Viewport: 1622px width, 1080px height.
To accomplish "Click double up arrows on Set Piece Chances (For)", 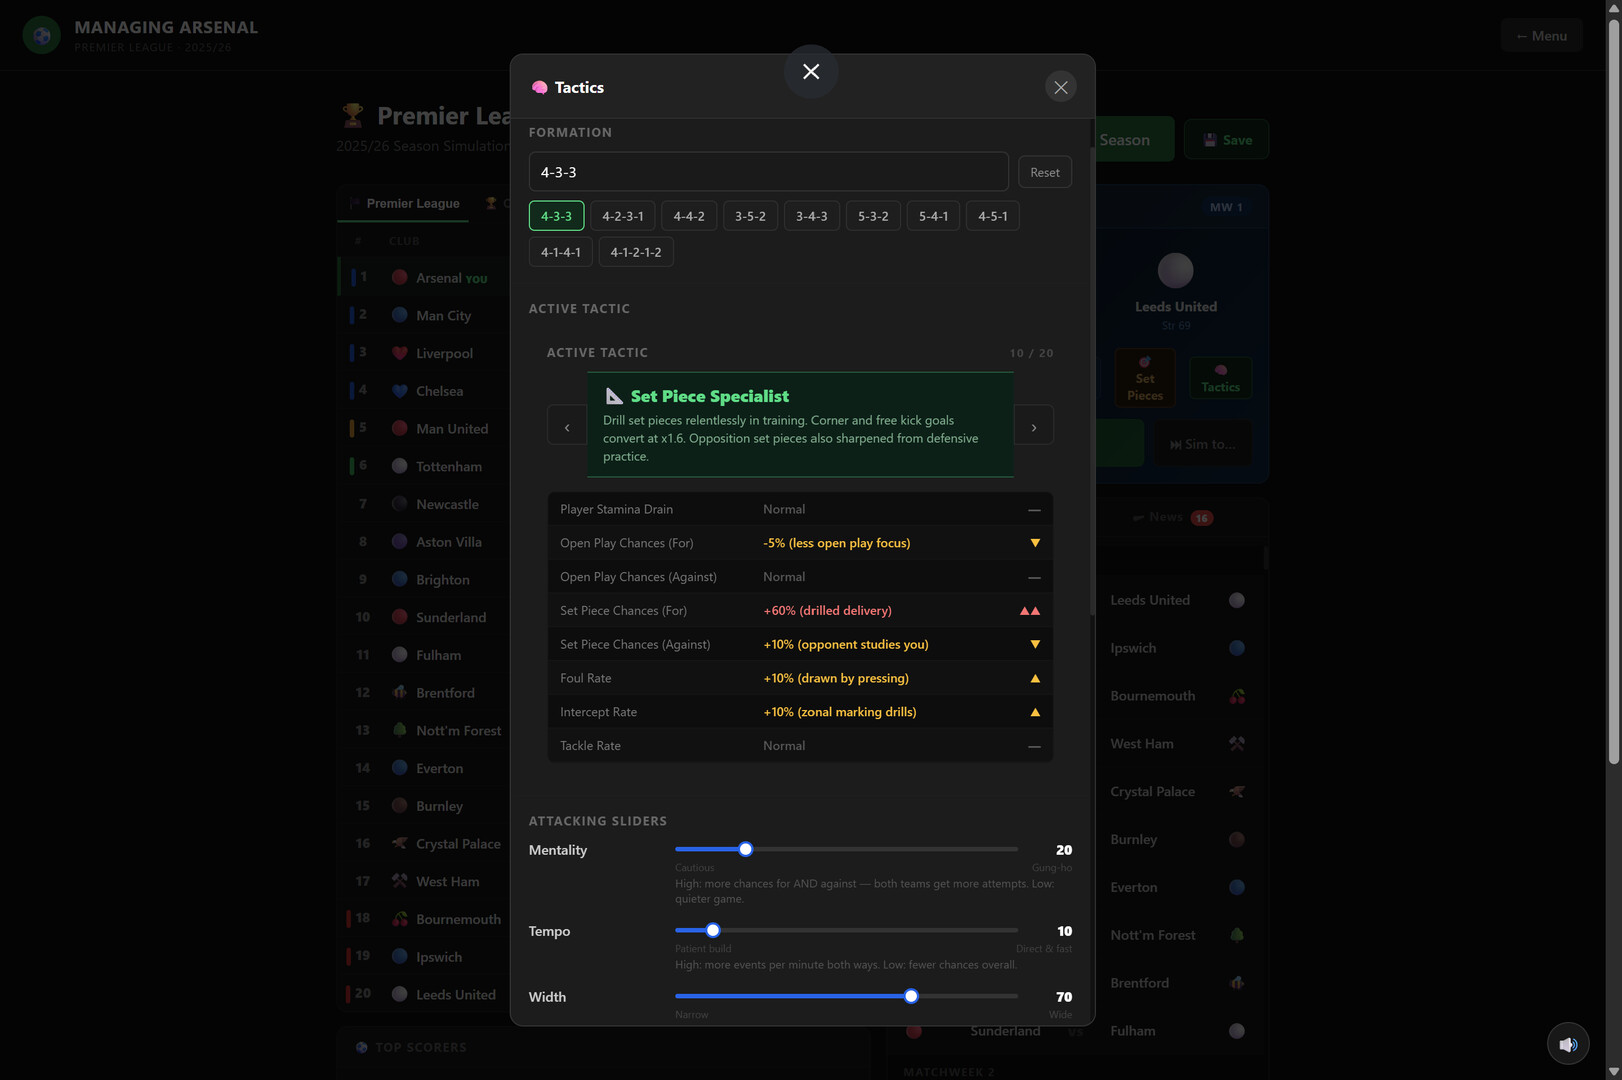I will pos(1030,611).
